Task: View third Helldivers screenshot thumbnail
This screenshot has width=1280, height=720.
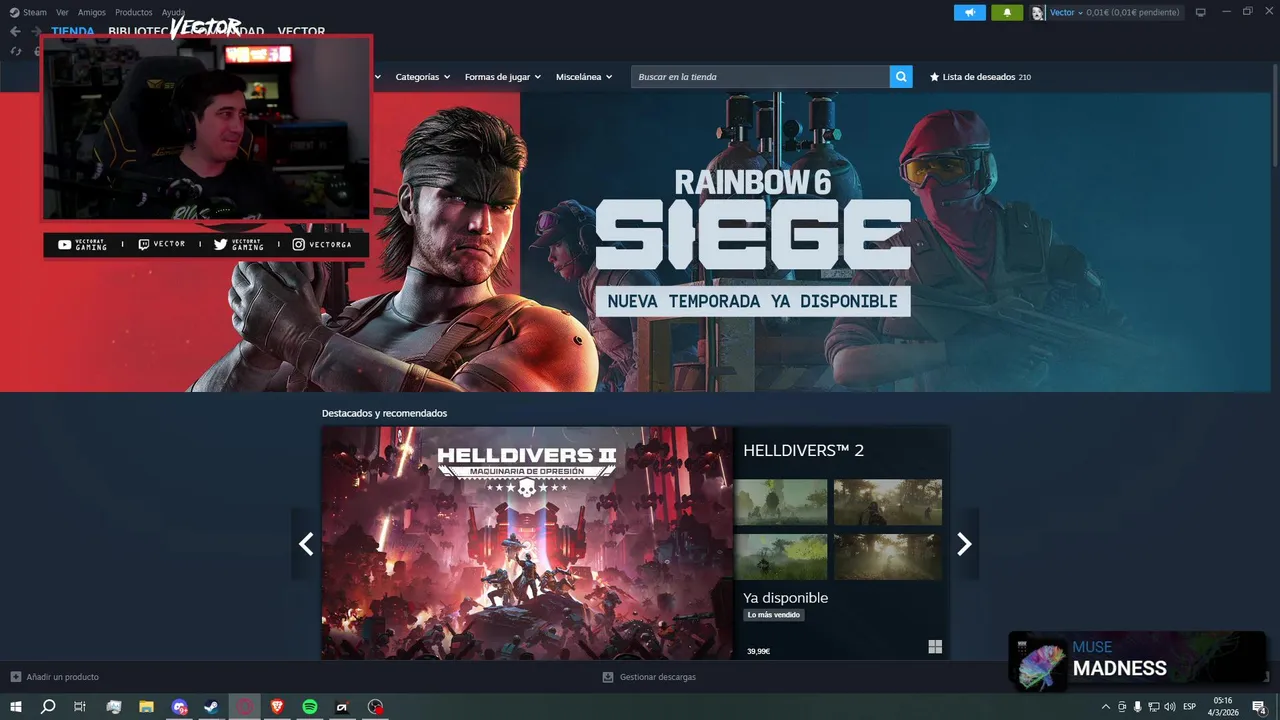Action: click(x=781, y=556)
